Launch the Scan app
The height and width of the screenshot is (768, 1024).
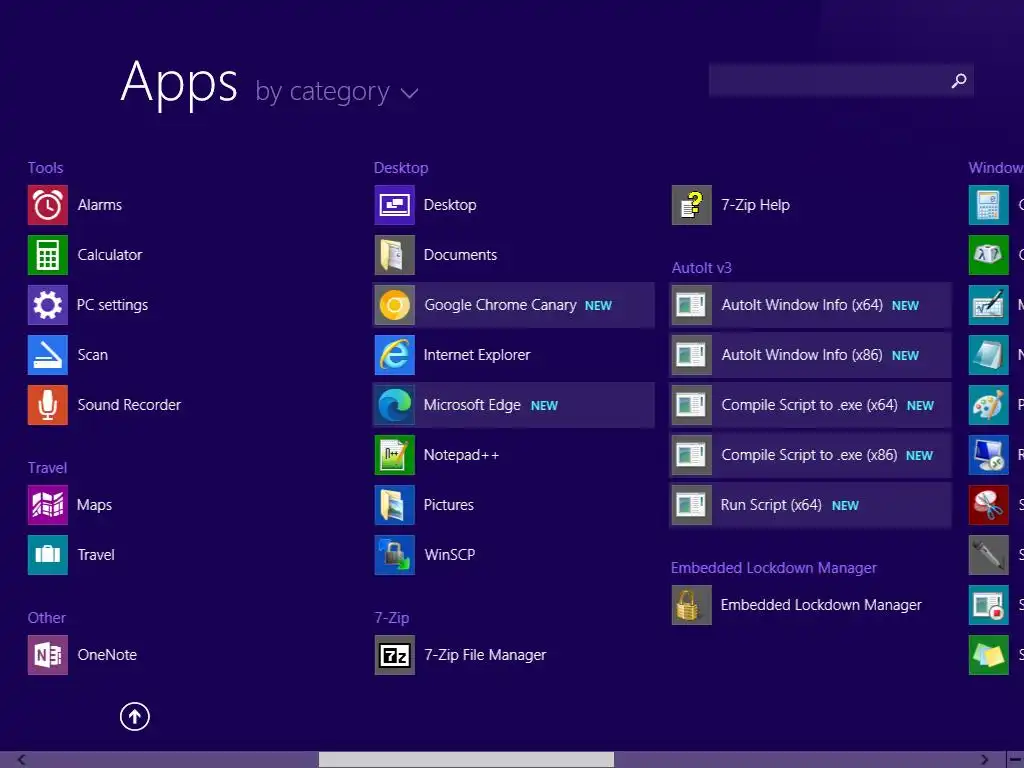coord(68,355)
